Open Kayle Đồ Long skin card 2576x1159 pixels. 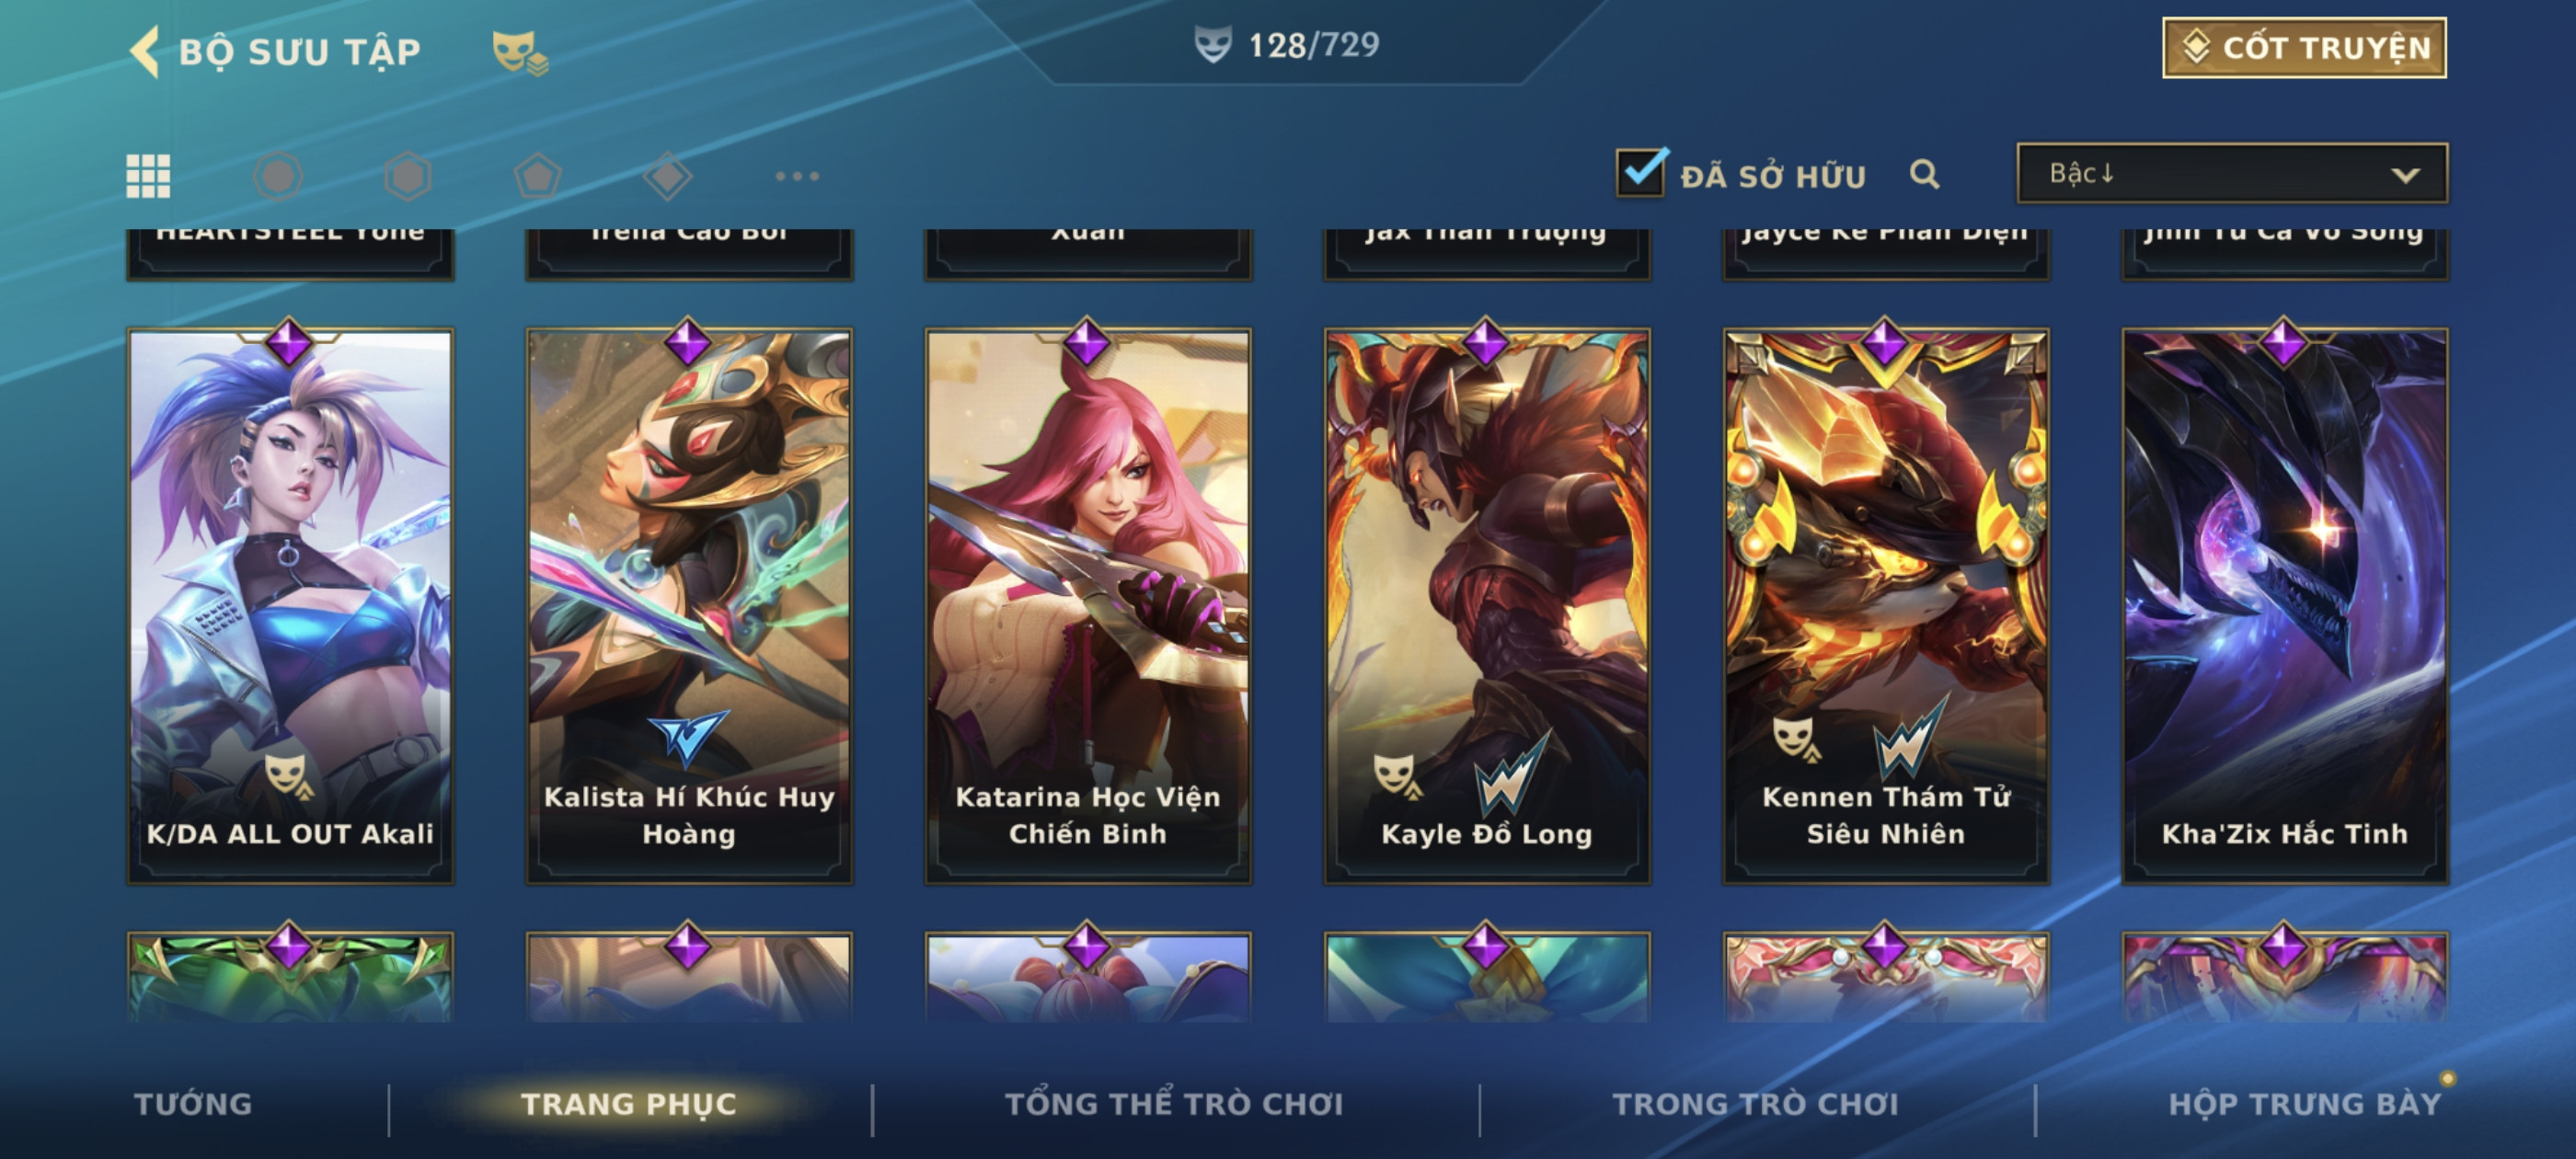coord(1486,606)
